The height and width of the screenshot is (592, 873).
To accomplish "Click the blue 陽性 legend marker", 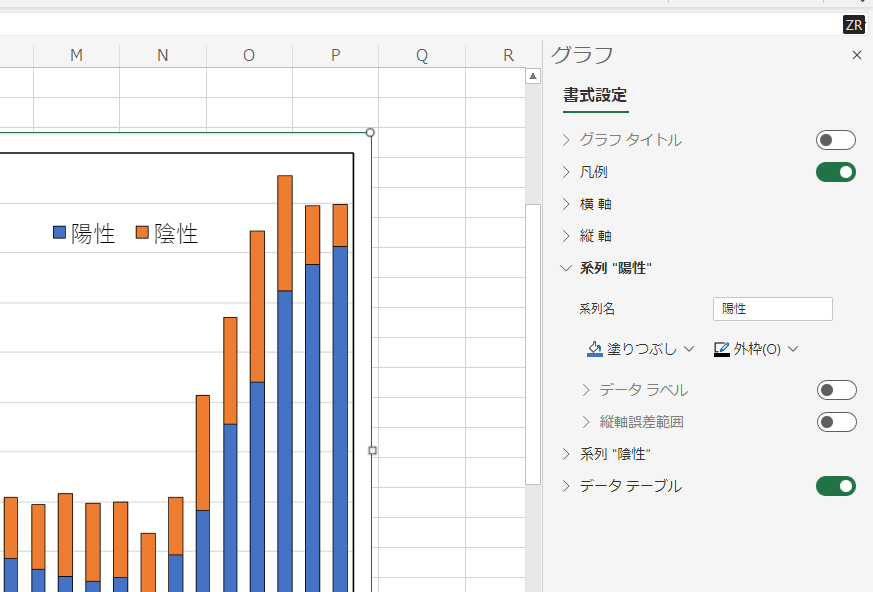I will (x=60, y=233).
